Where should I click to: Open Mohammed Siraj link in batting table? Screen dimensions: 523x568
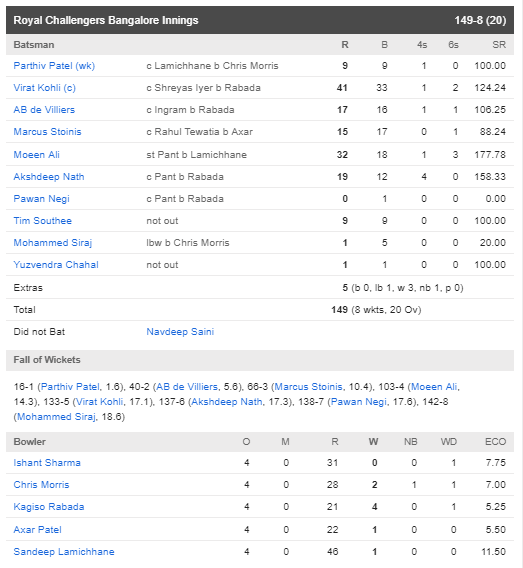pyautogui.click(x=53, y=243)
